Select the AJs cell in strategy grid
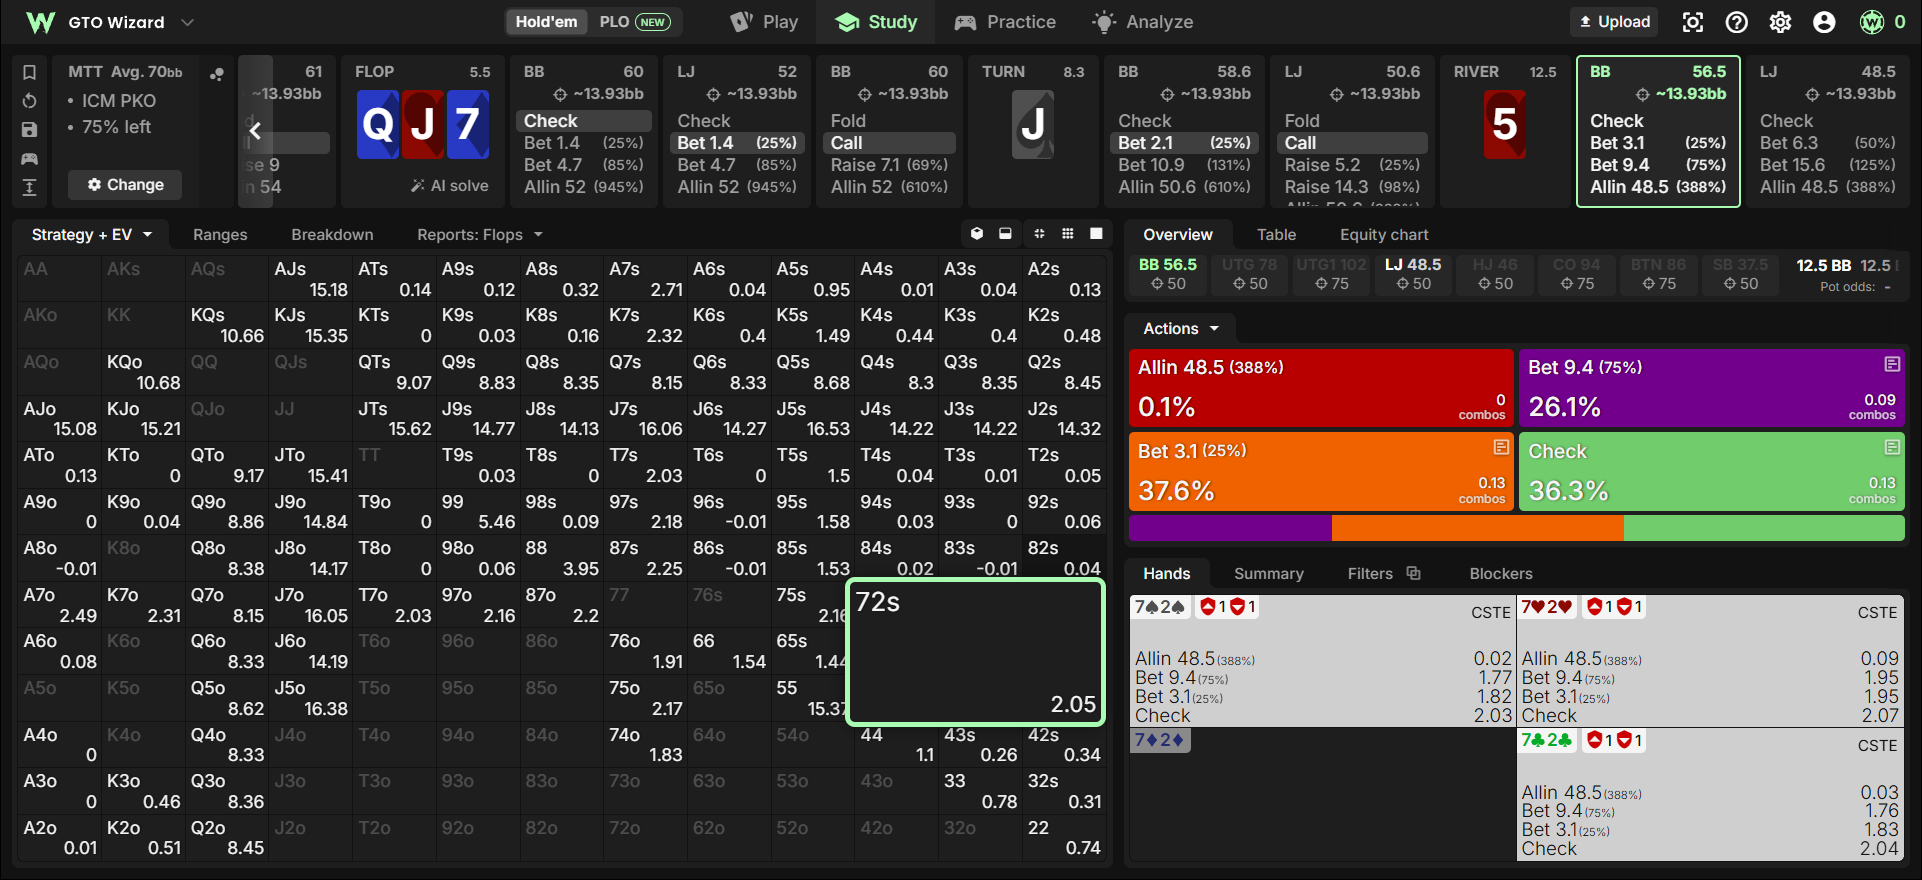 [x=310, y=279]
